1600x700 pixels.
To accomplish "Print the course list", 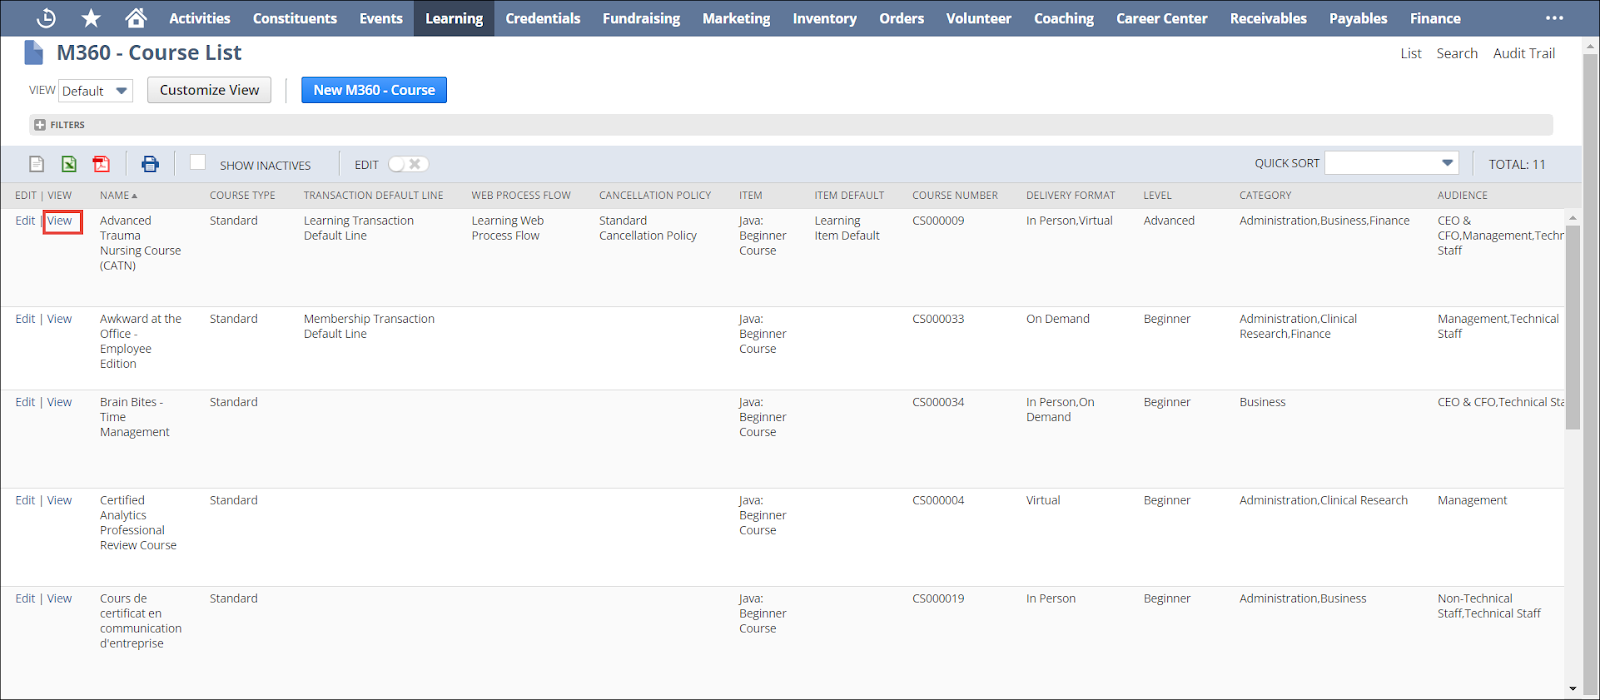I will [x=150, y=164].
